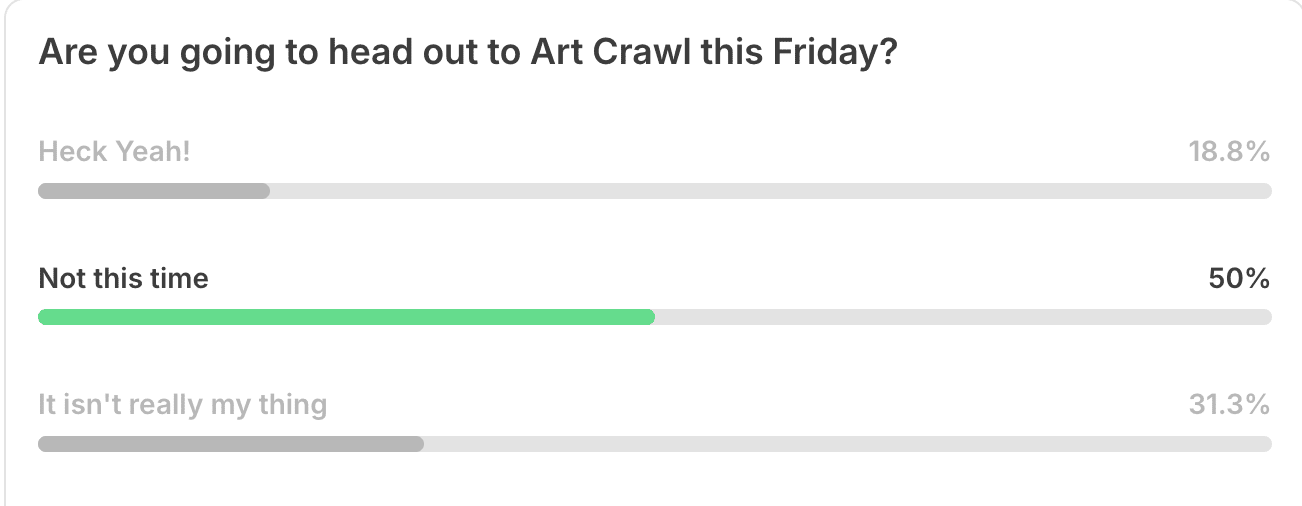1302x506 pixels.
Task: Click the filled bar under 'It isn't really my thing'
Action: 231,444
